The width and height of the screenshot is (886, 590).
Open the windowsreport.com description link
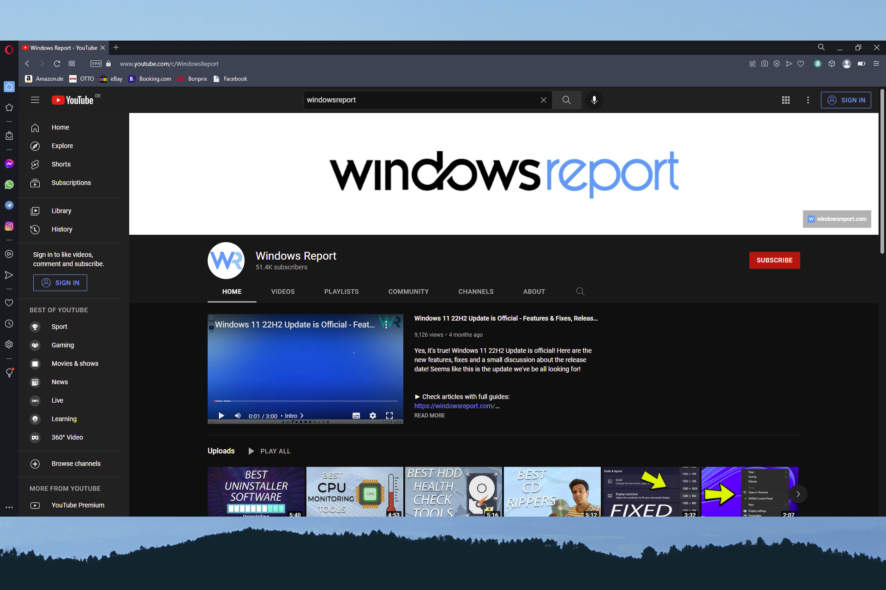[x=457, y=406]
